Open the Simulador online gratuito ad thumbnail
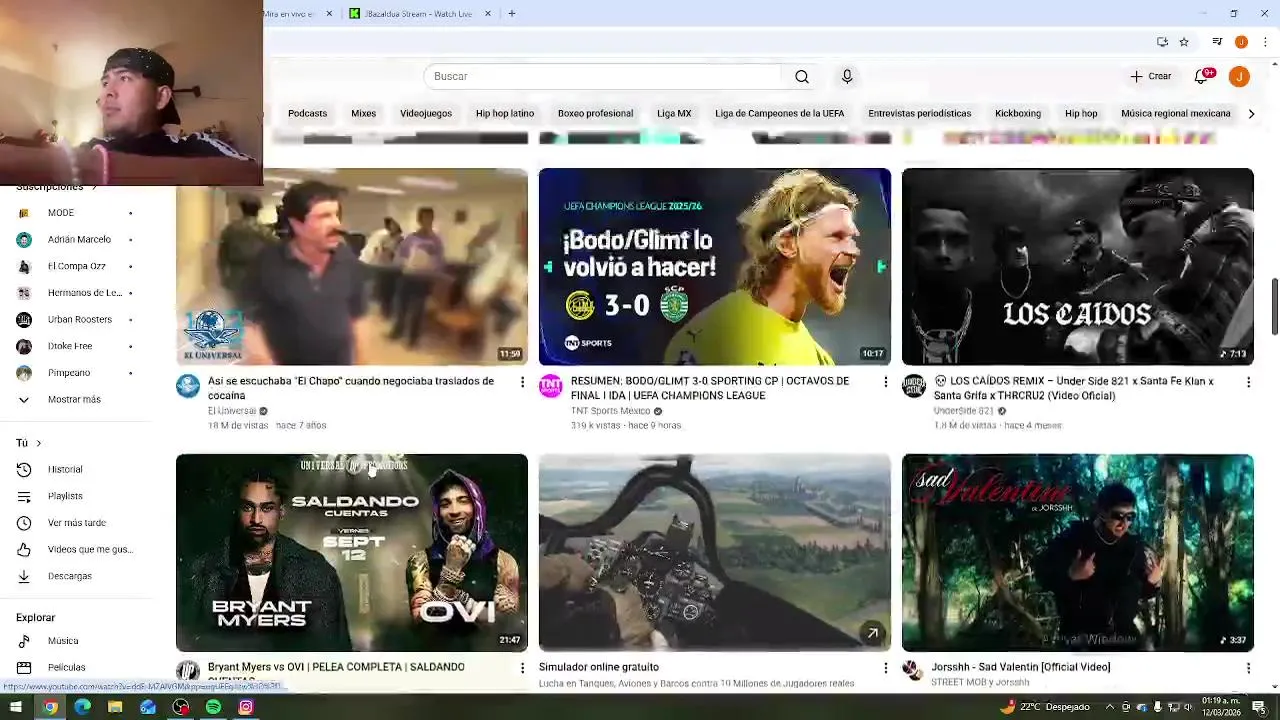 pyautogui.click(x=715, y=553)
